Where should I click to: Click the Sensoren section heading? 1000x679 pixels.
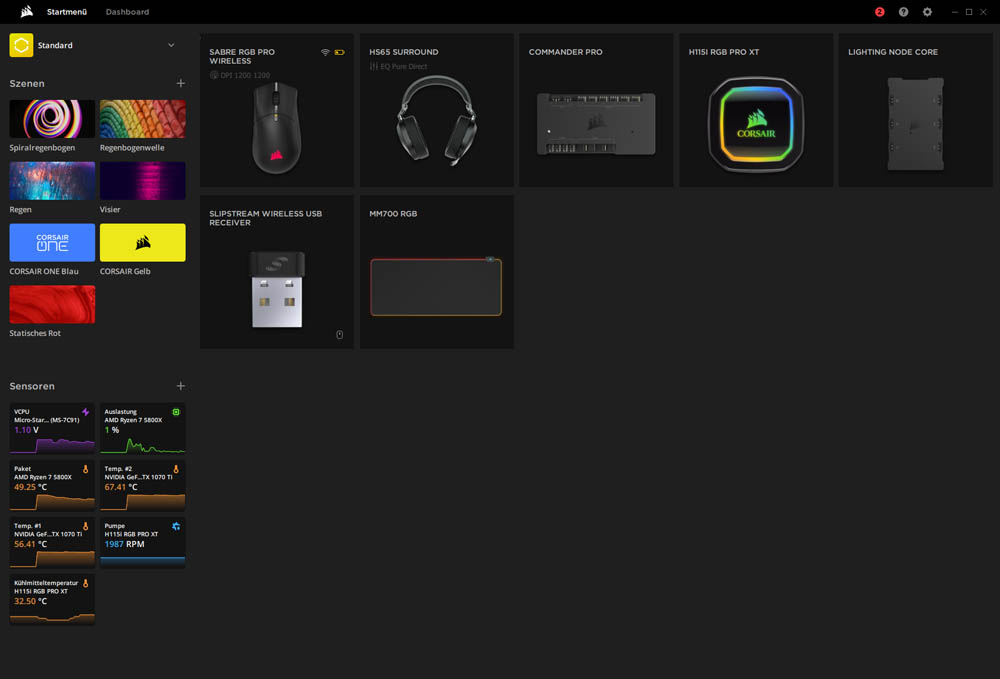click(x=32, y=386)
